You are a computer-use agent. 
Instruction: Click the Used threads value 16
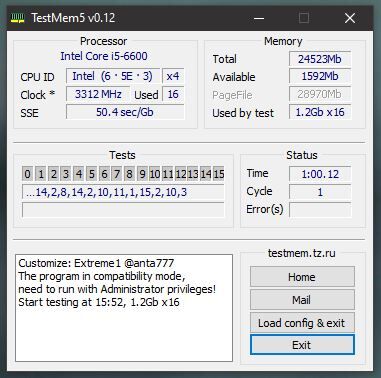(173, 94)
